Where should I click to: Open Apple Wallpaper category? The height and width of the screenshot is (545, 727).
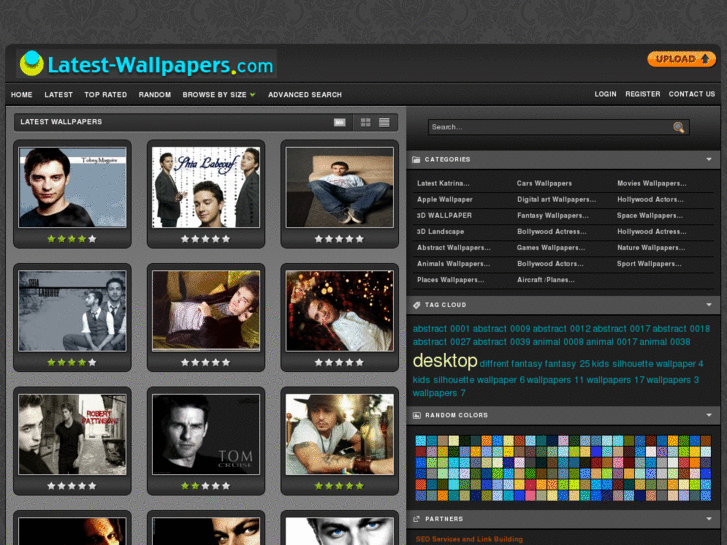(445, 199)
